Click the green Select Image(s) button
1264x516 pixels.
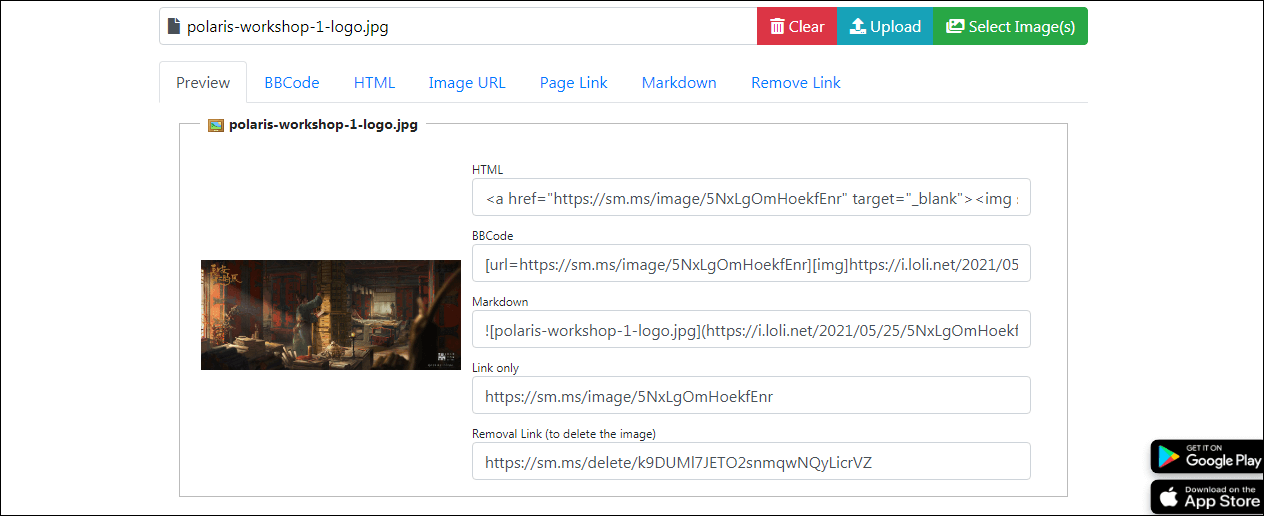(x=1010, y=27)
